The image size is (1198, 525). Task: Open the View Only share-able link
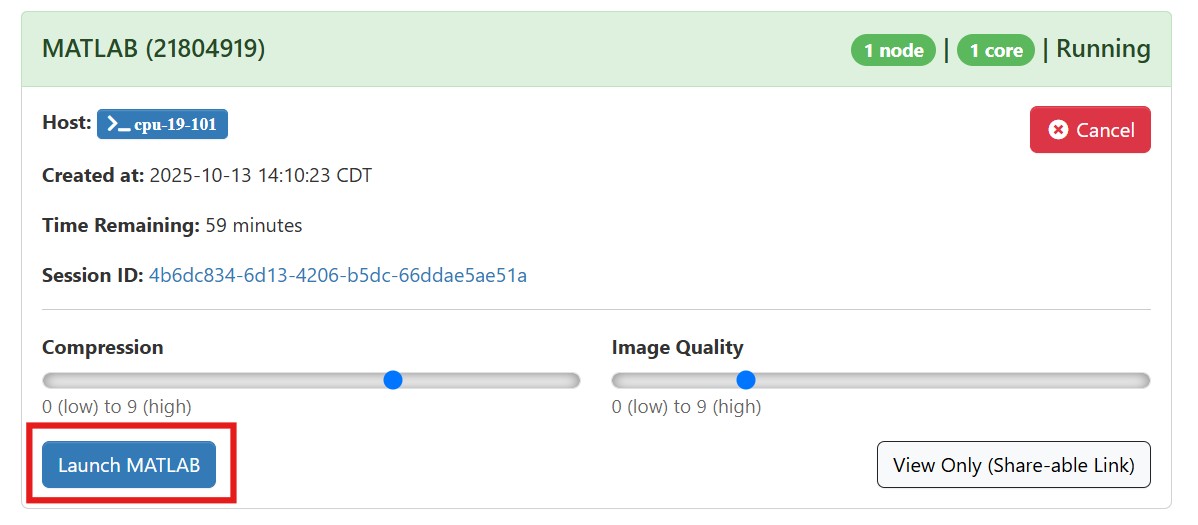(x=1013, y=465)
